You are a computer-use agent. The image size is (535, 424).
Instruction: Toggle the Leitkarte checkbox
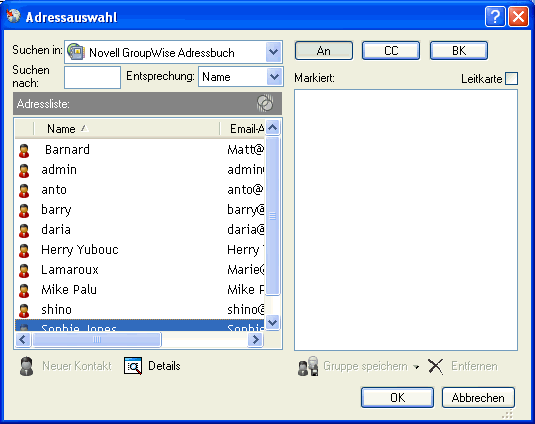click(x=511, y=78)
